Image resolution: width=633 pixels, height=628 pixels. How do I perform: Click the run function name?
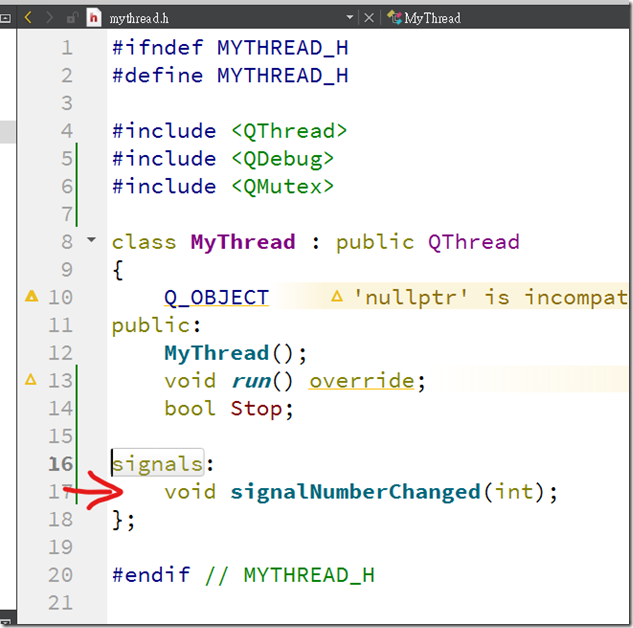(x=251, y=381)
